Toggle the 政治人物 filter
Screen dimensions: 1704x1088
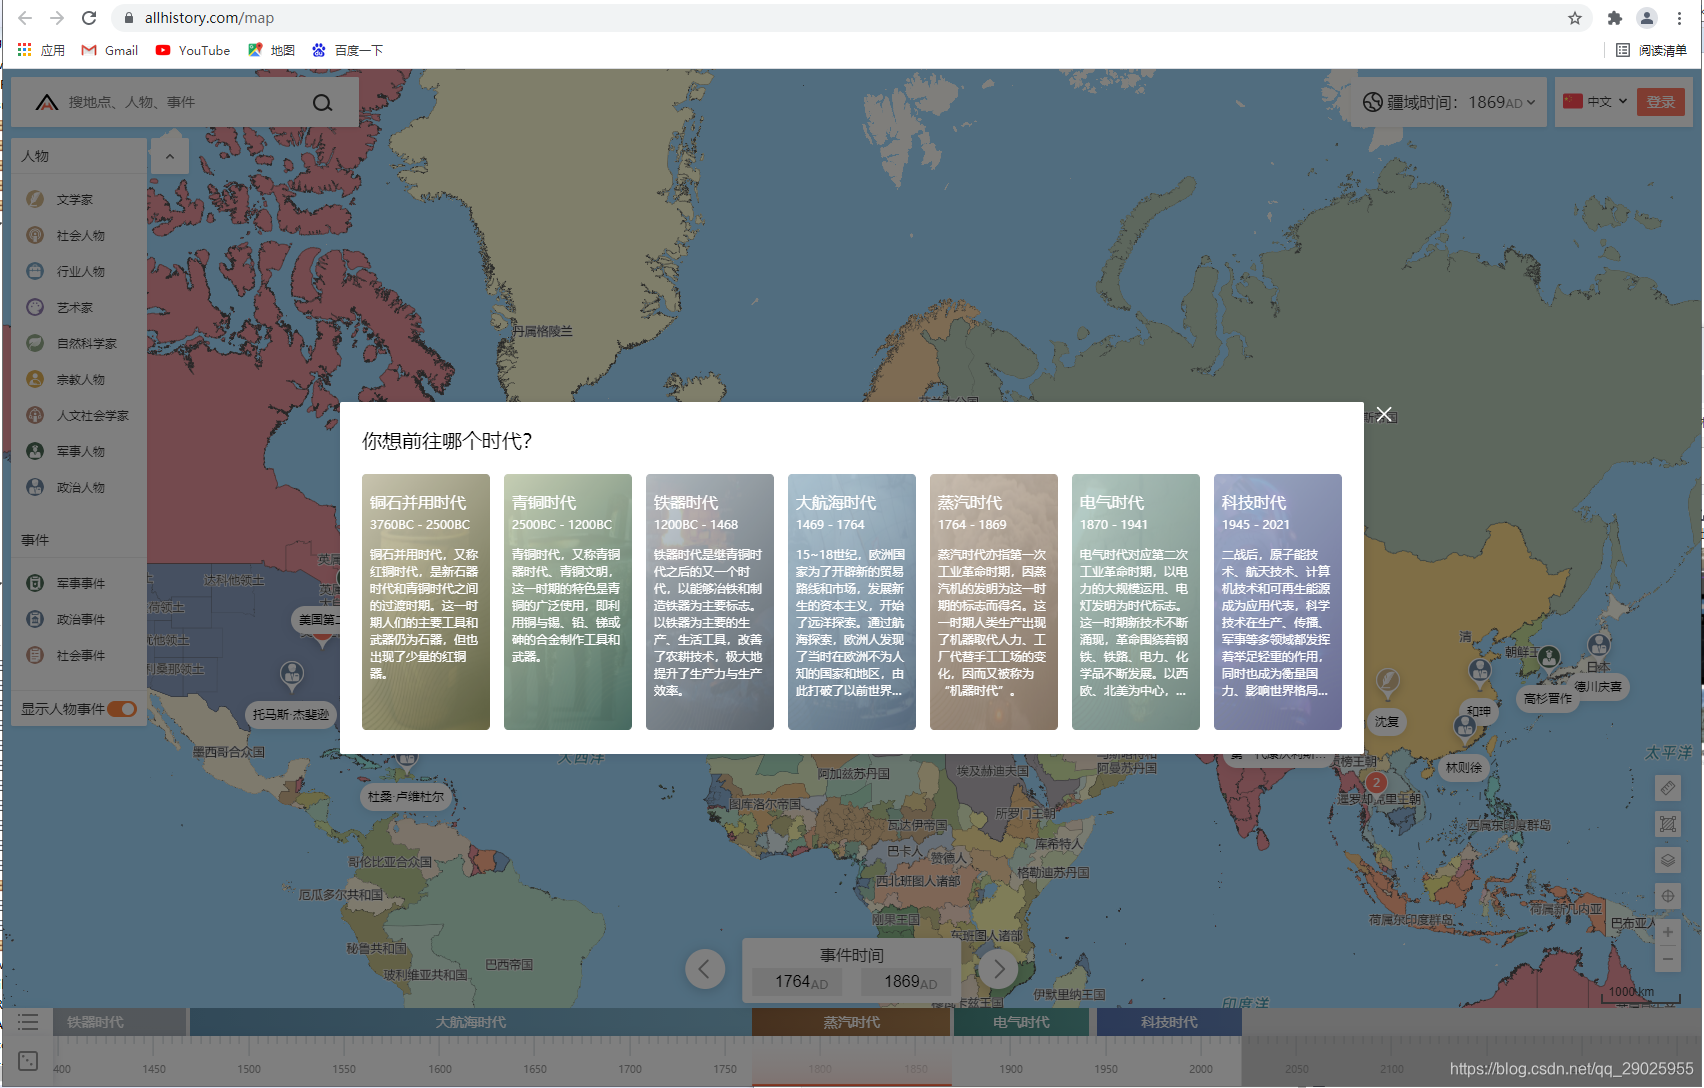[78, 488]
